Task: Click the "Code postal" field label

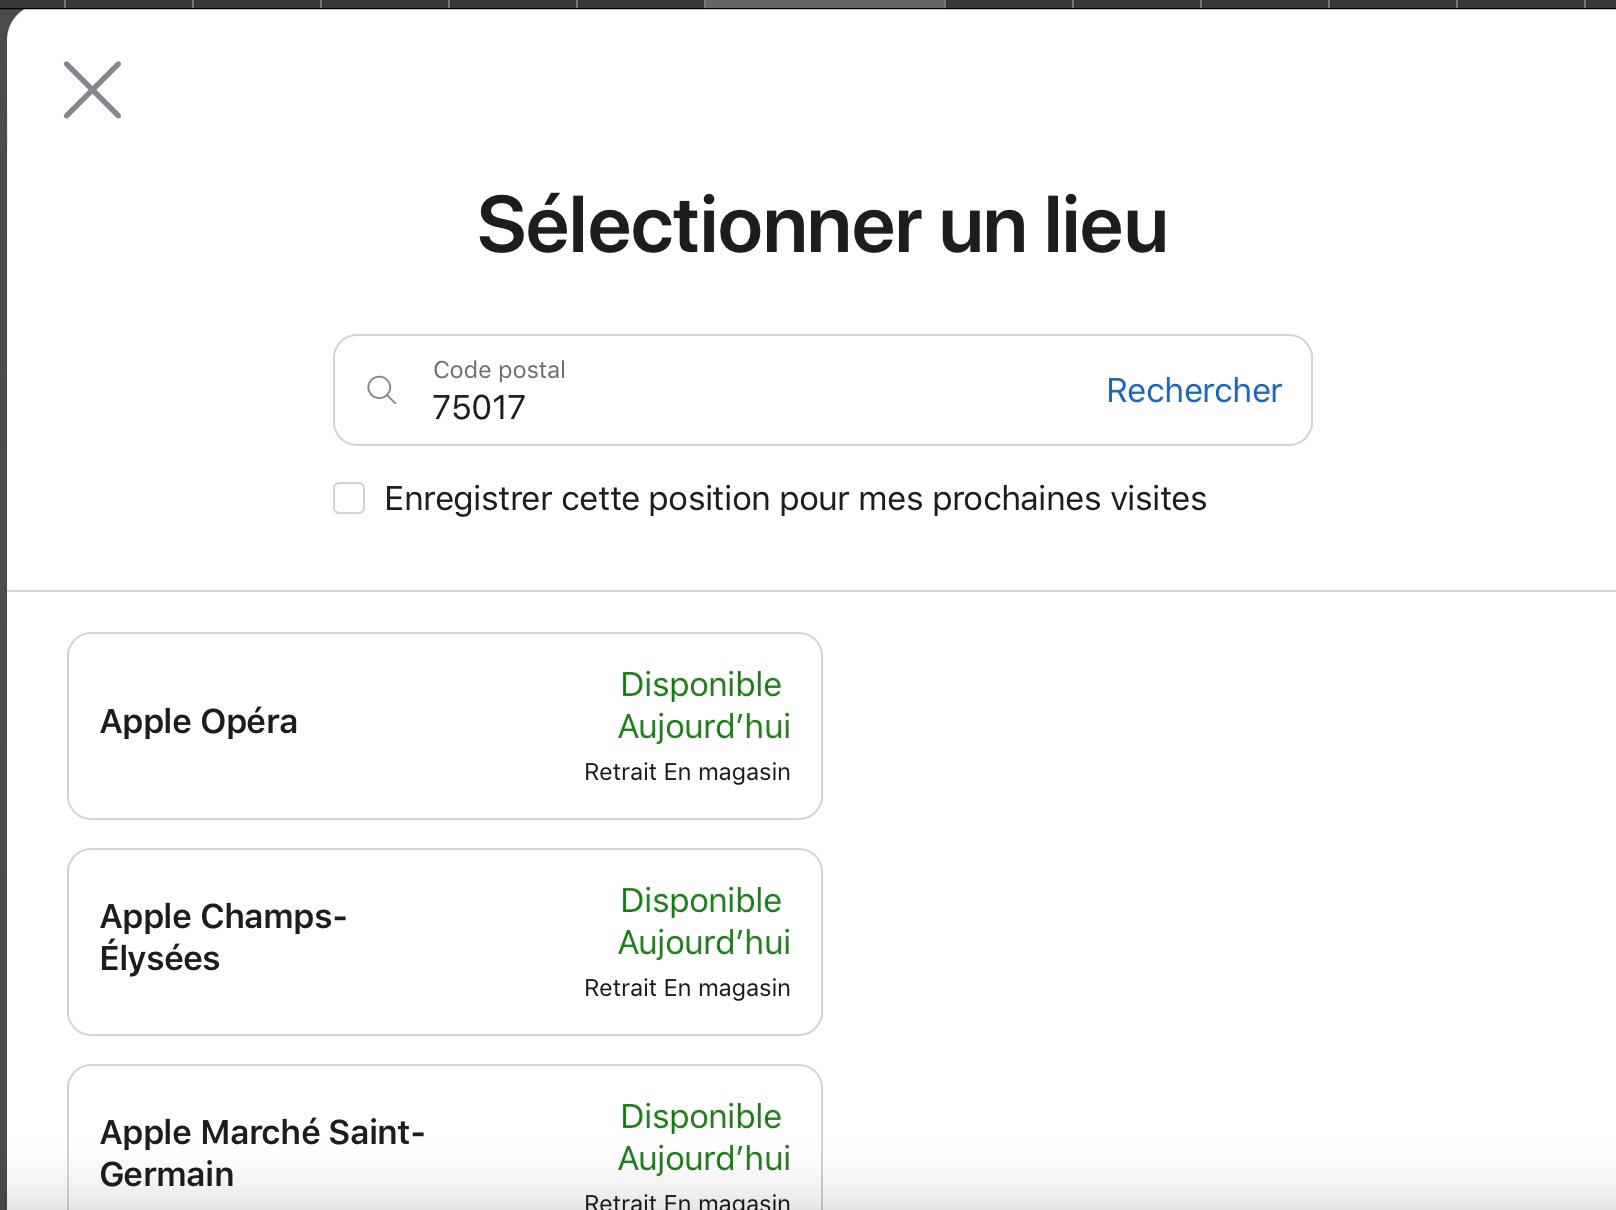Action: pyautogui.click(x=499, y=370)
